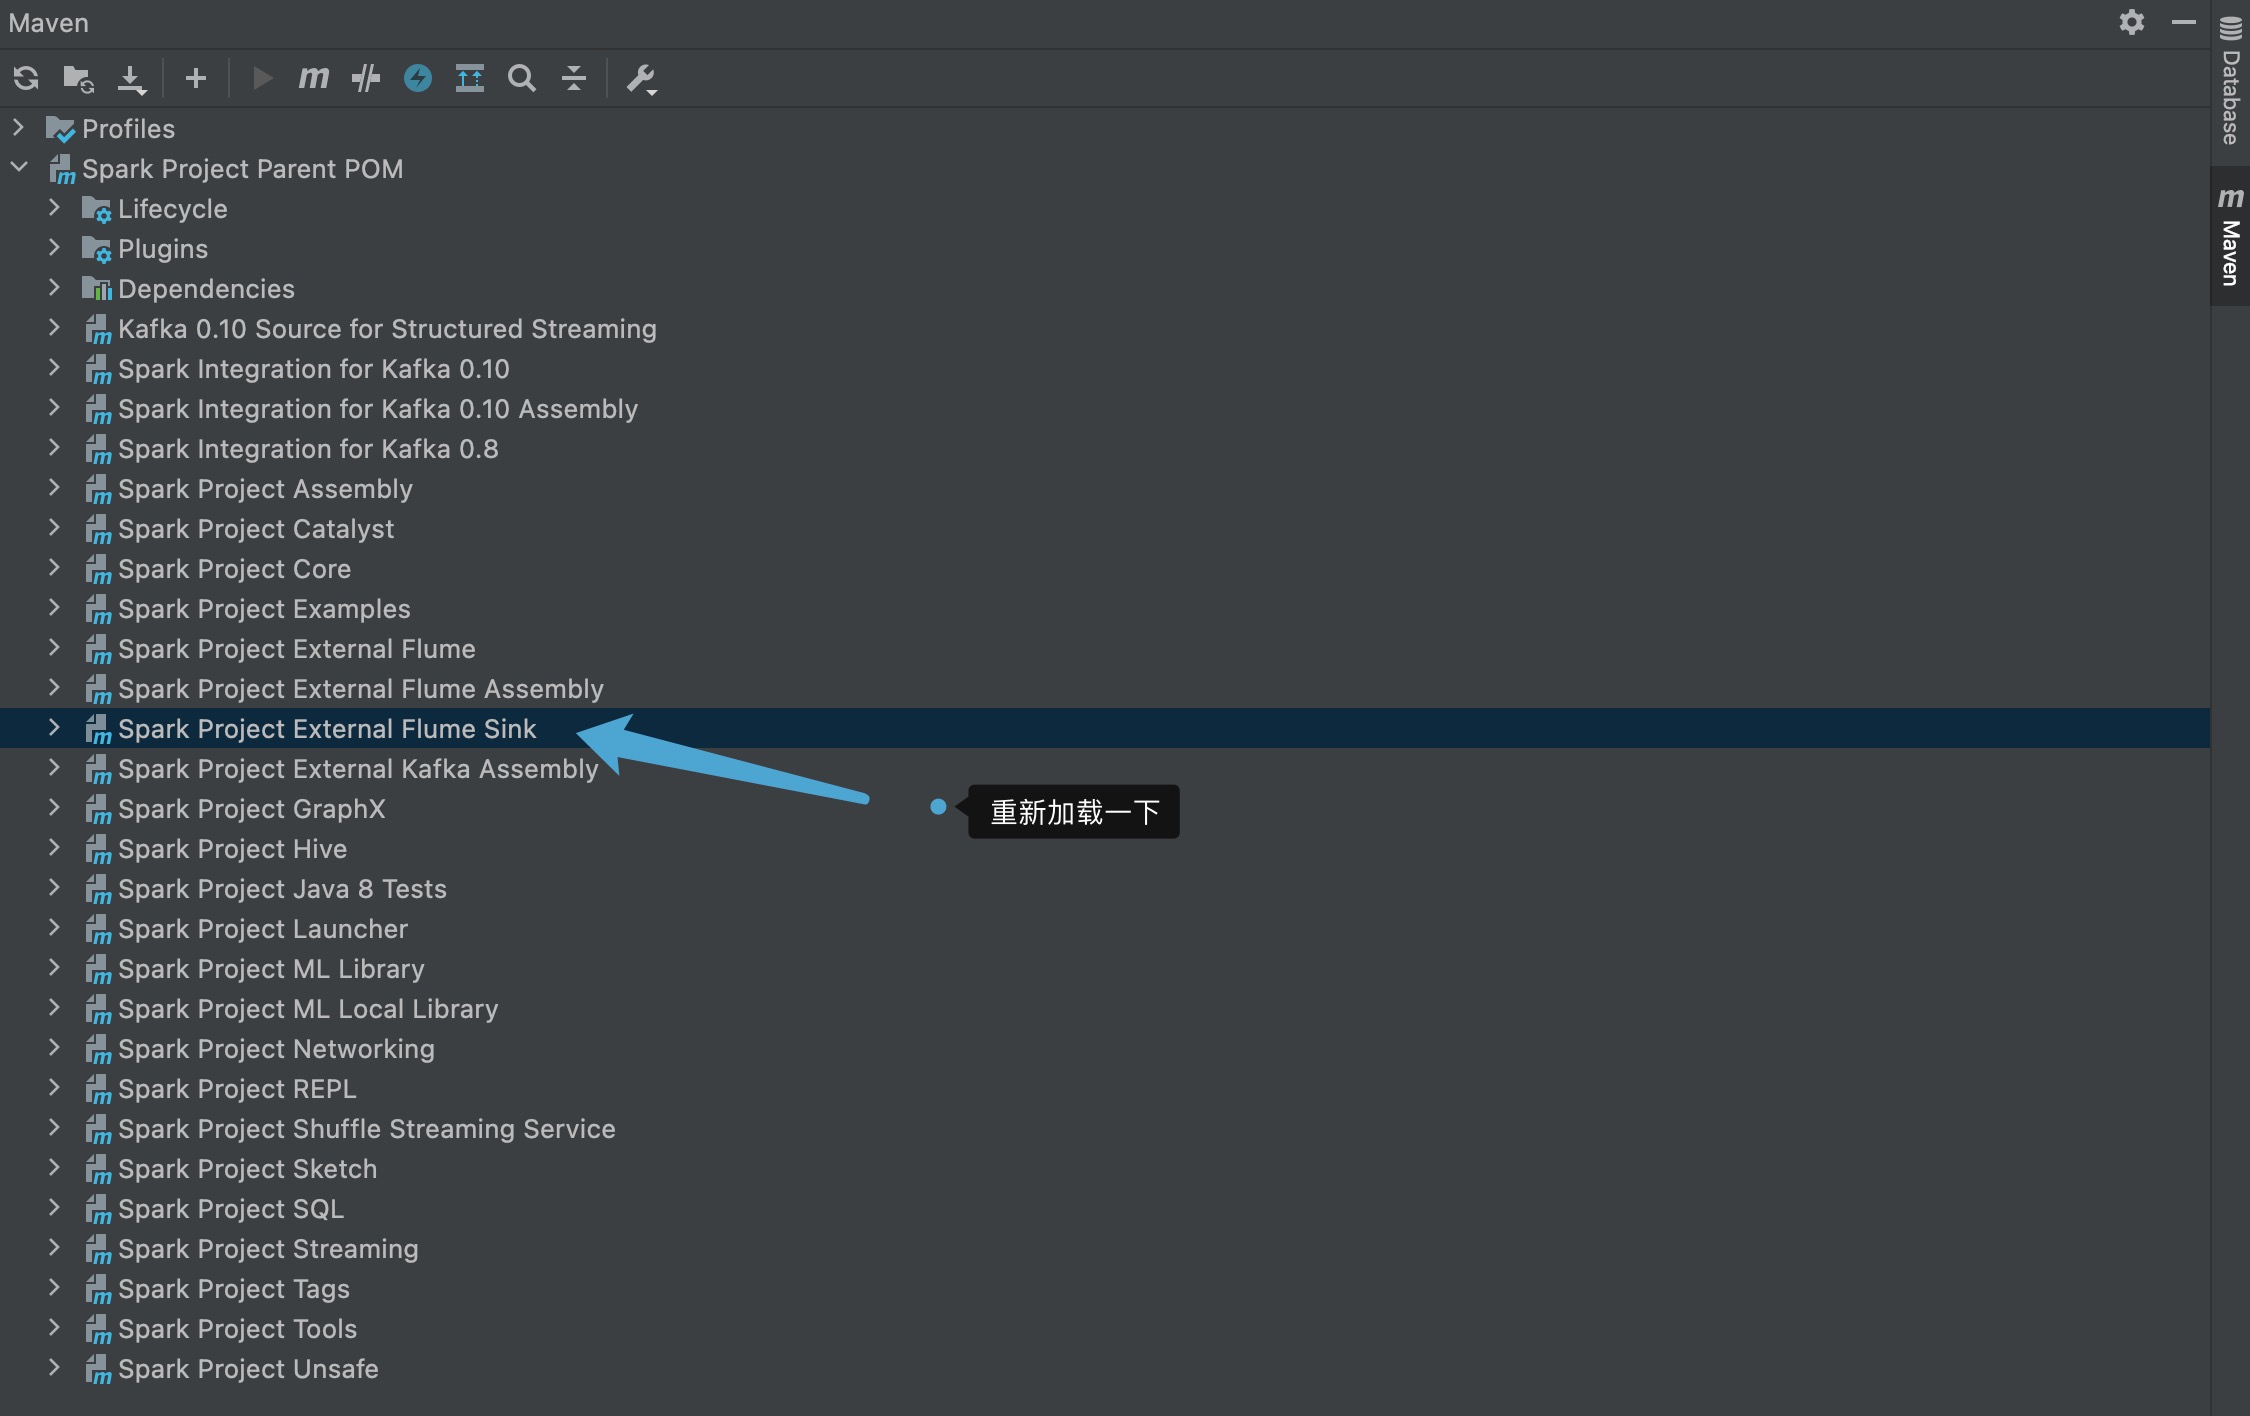Select Lifecycle folder icon
Image resolution: width=2250 pixels, height=1416 pixels.
pyautogui.click(x=96, y=209)
